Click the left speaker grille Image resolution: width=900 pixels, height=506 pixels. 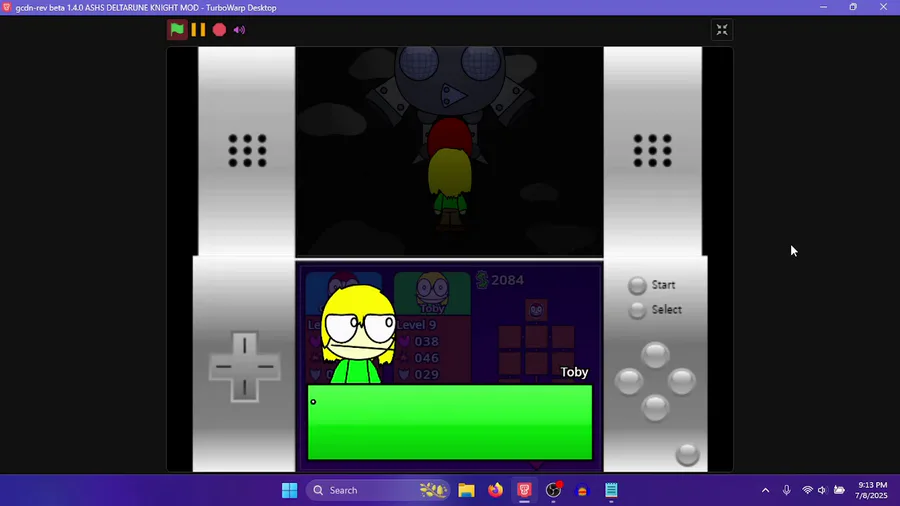click(x=247, y=151)
